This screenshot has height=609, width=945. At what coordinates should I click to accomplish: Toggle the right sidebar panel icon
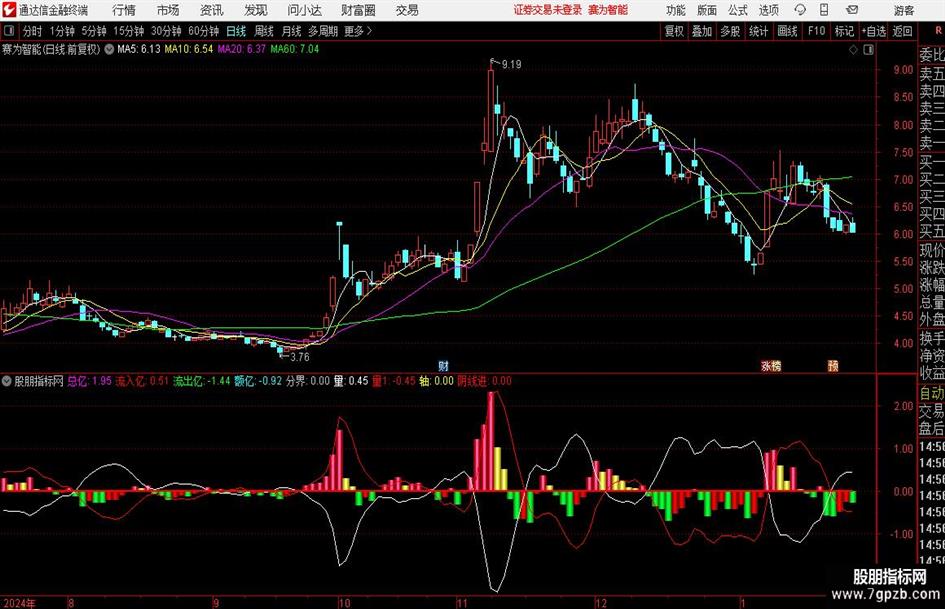[868, 50]
